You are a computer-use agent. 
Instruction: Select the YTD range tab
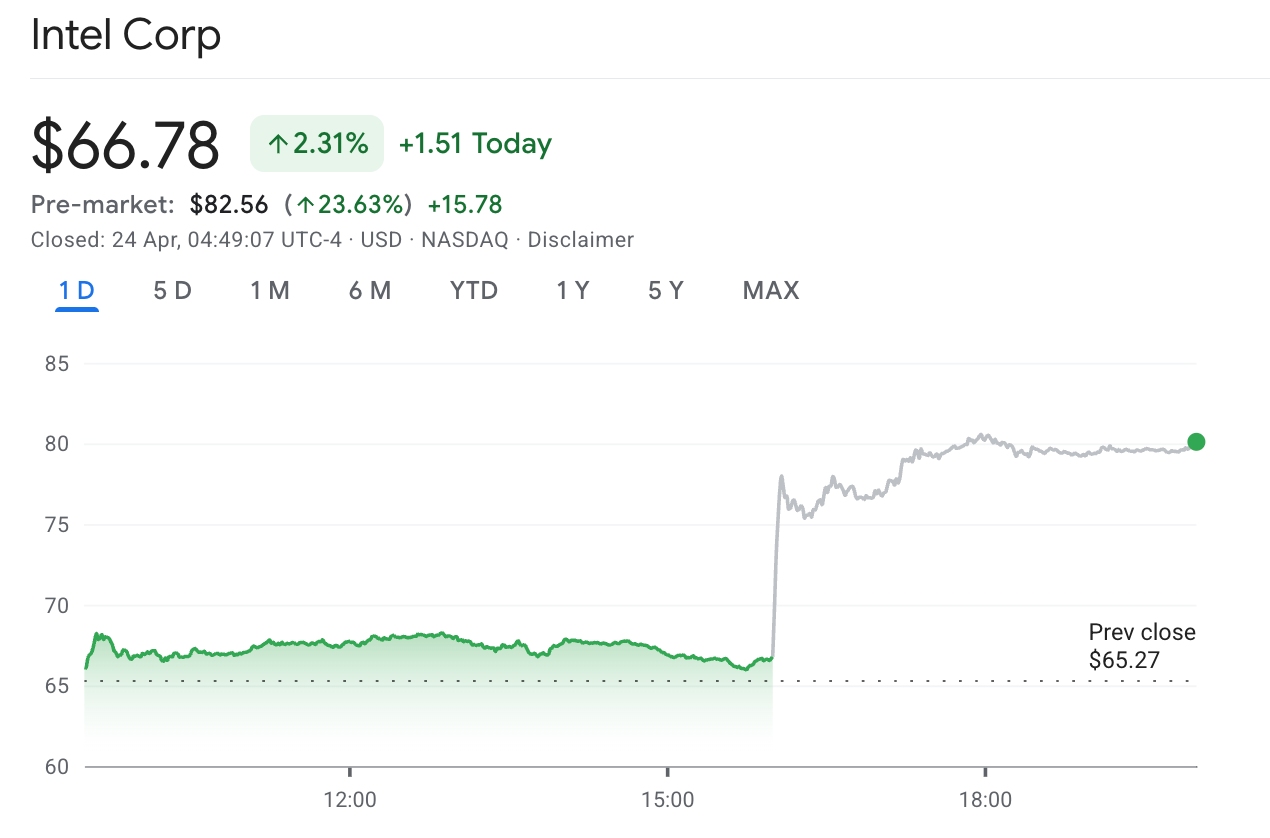(x=474, y=291)
